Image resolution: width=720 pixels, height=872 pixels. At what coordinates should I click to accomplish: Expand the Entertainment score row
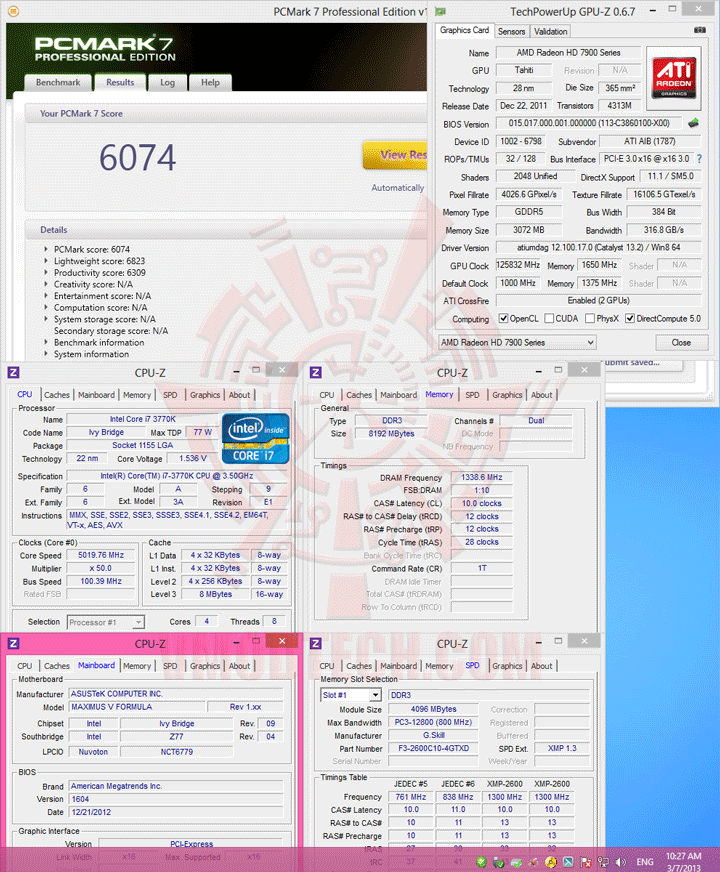click(46, 296)
